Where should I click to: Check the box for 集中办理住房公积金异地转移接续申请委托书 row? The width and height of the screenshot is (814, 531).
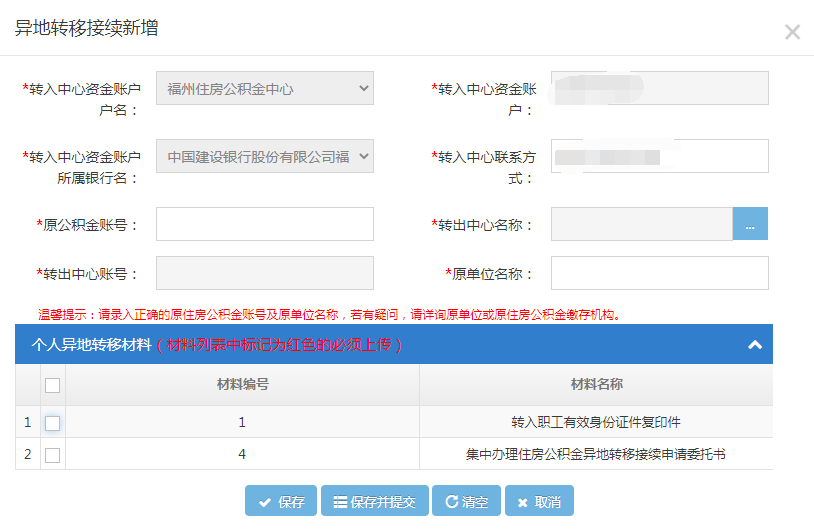click(x=52, y=455)
